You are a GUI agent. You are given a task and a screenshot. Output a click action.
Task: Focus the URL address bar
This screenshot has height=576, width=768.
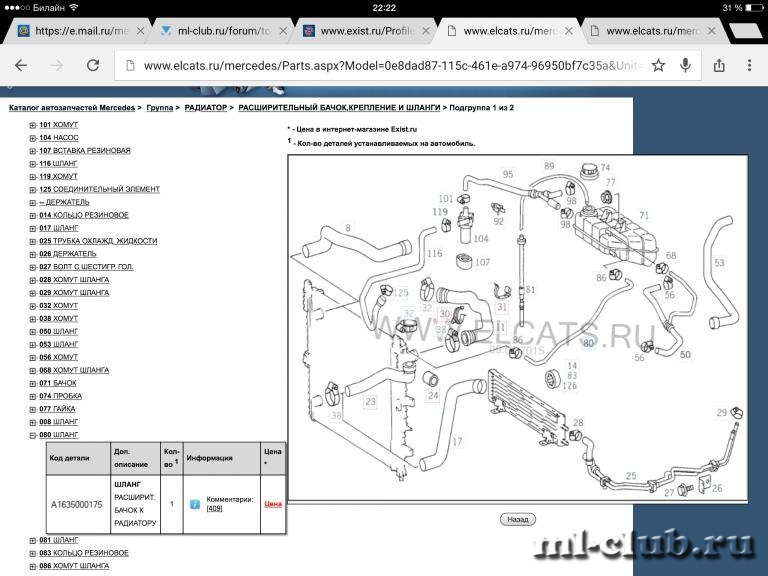[x=390, y=66]
